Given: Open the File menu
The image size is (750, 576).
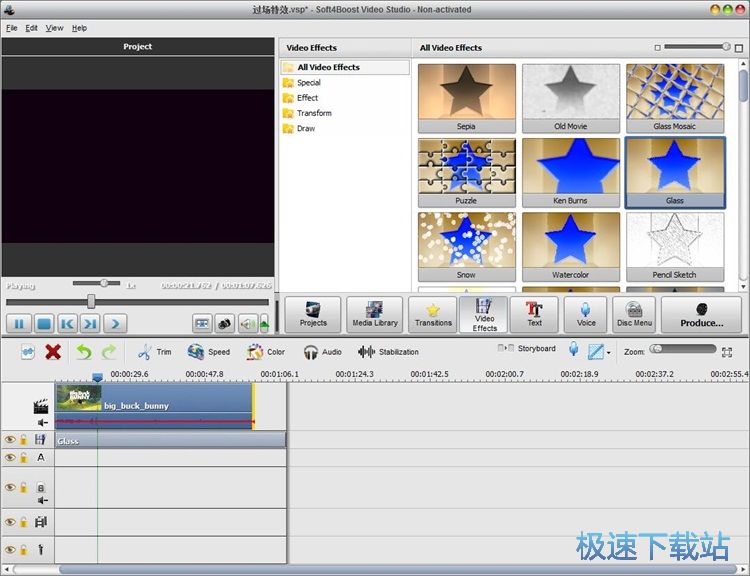Looking at the screenshot, I should (11, 28).
